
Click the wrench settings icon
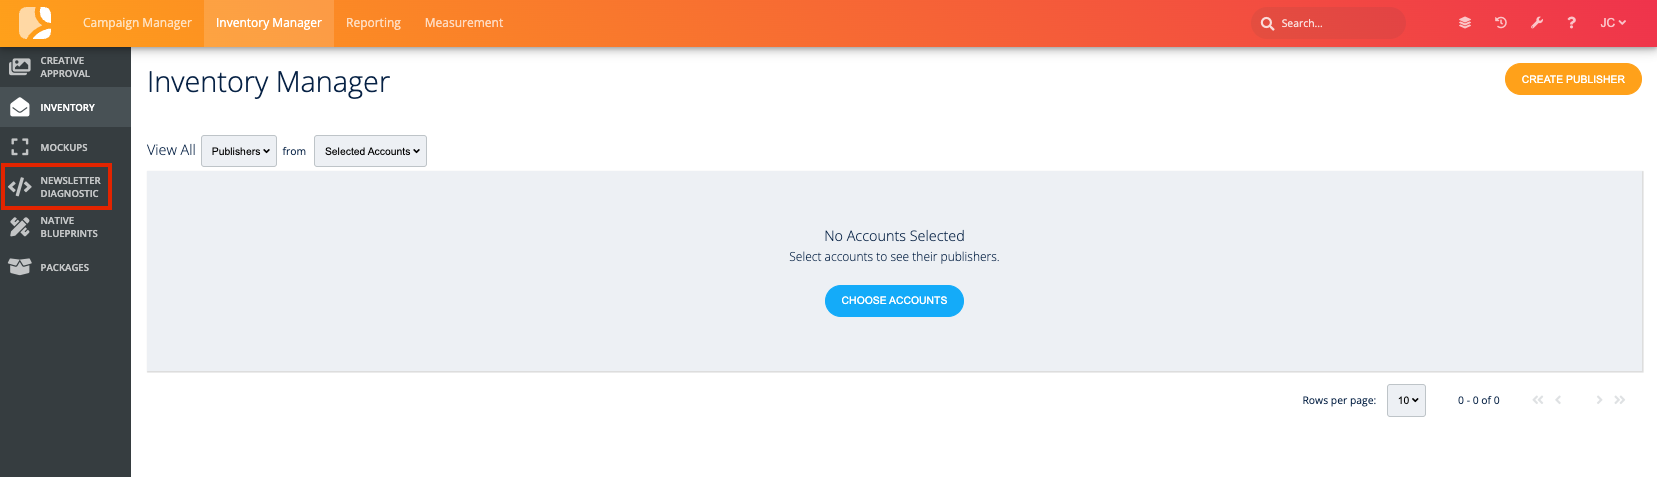click(x=1537, y=23)
